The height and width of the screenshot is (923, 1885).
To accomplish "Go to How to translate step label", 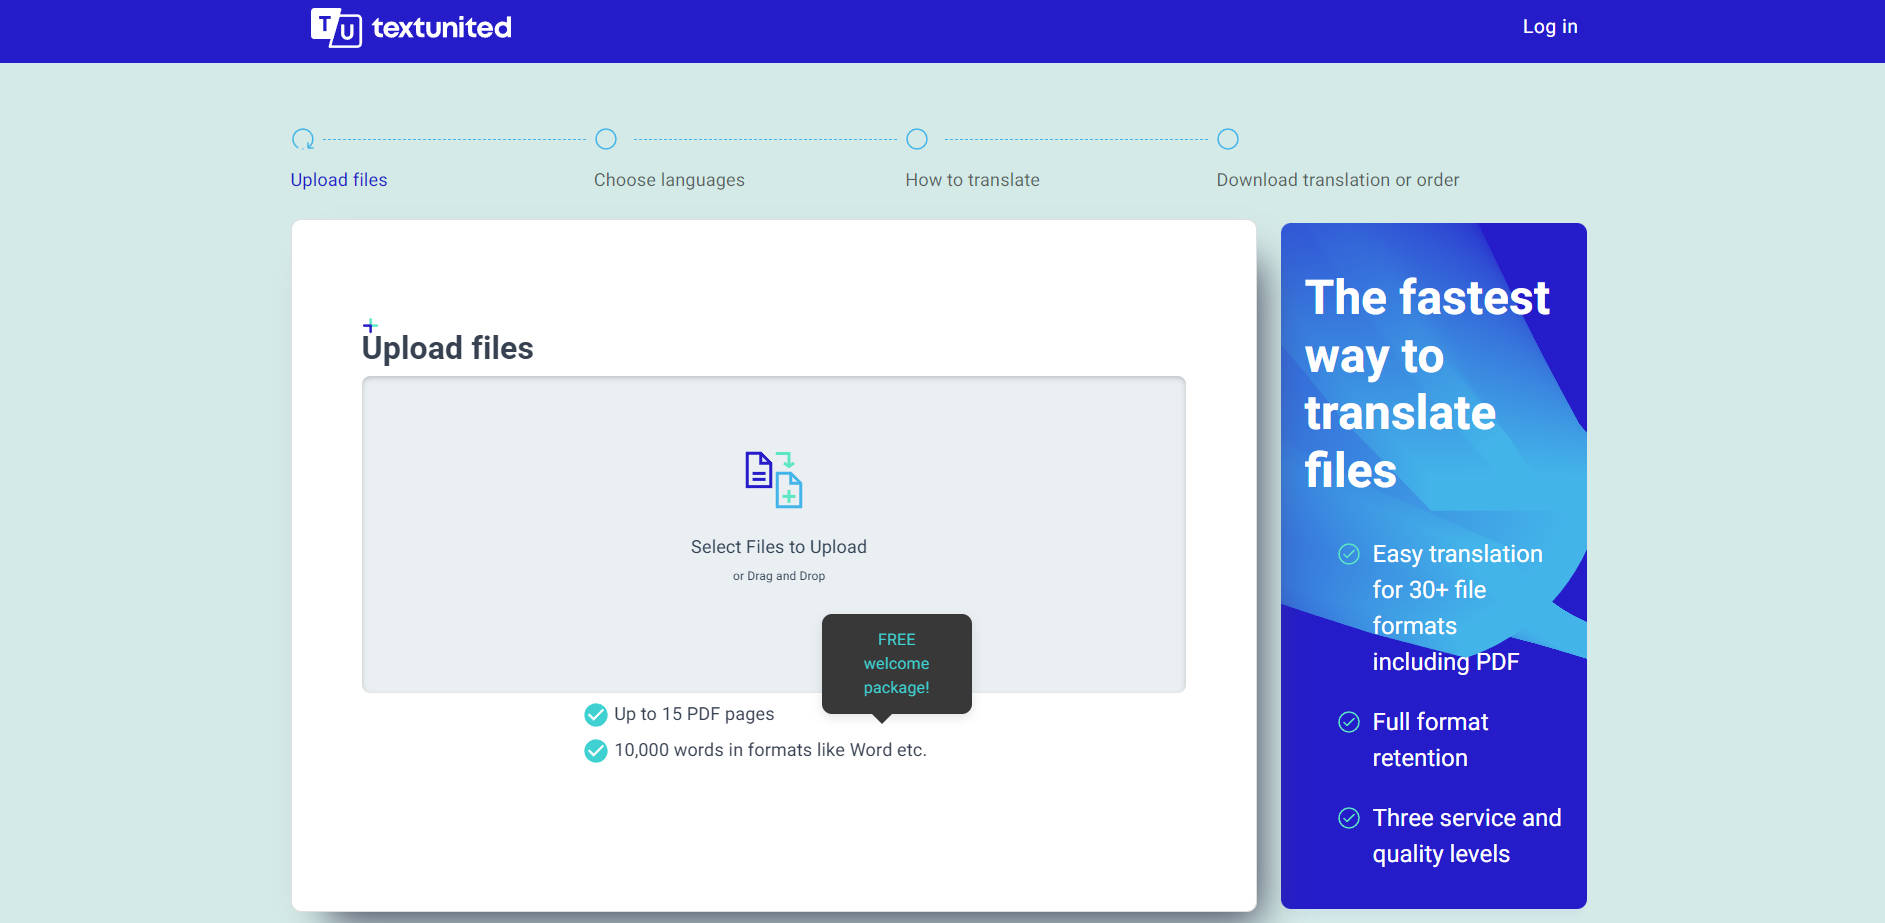I will click(972, 180).
